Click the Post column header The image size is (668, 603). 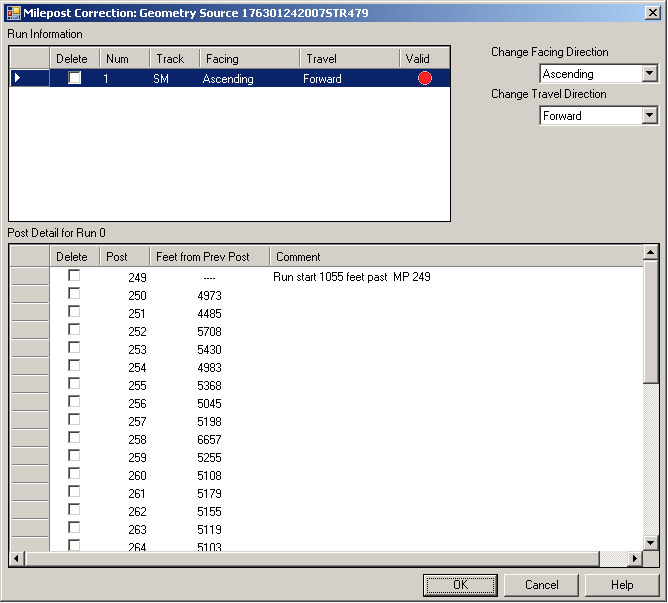pos(124,257)
